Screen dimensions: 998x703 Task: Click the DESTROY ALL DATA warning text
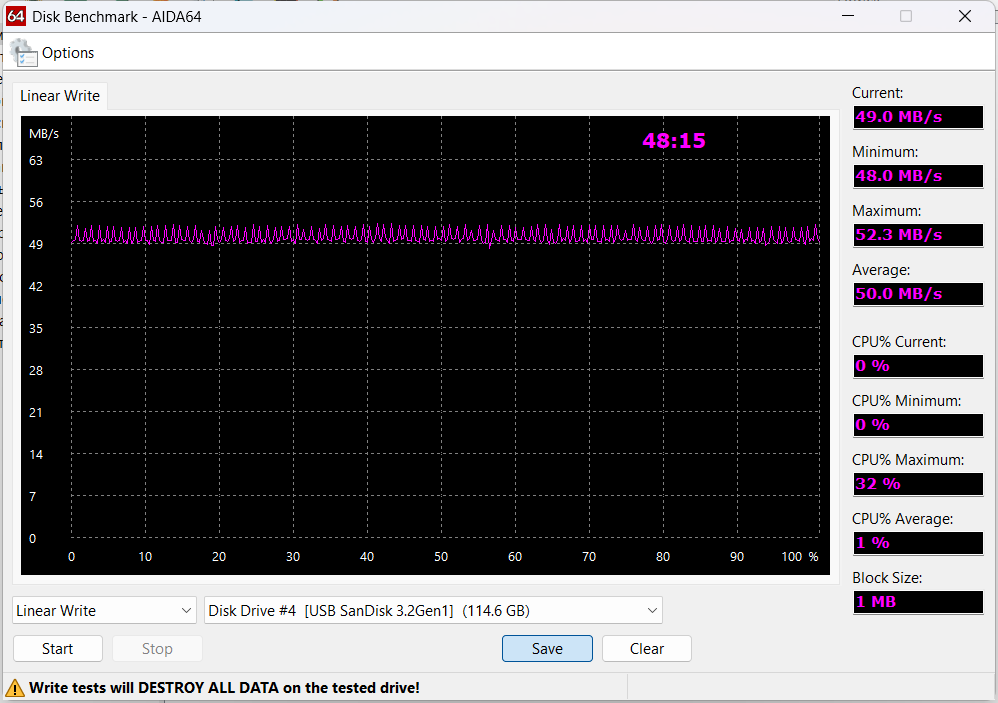coord(224,688)
